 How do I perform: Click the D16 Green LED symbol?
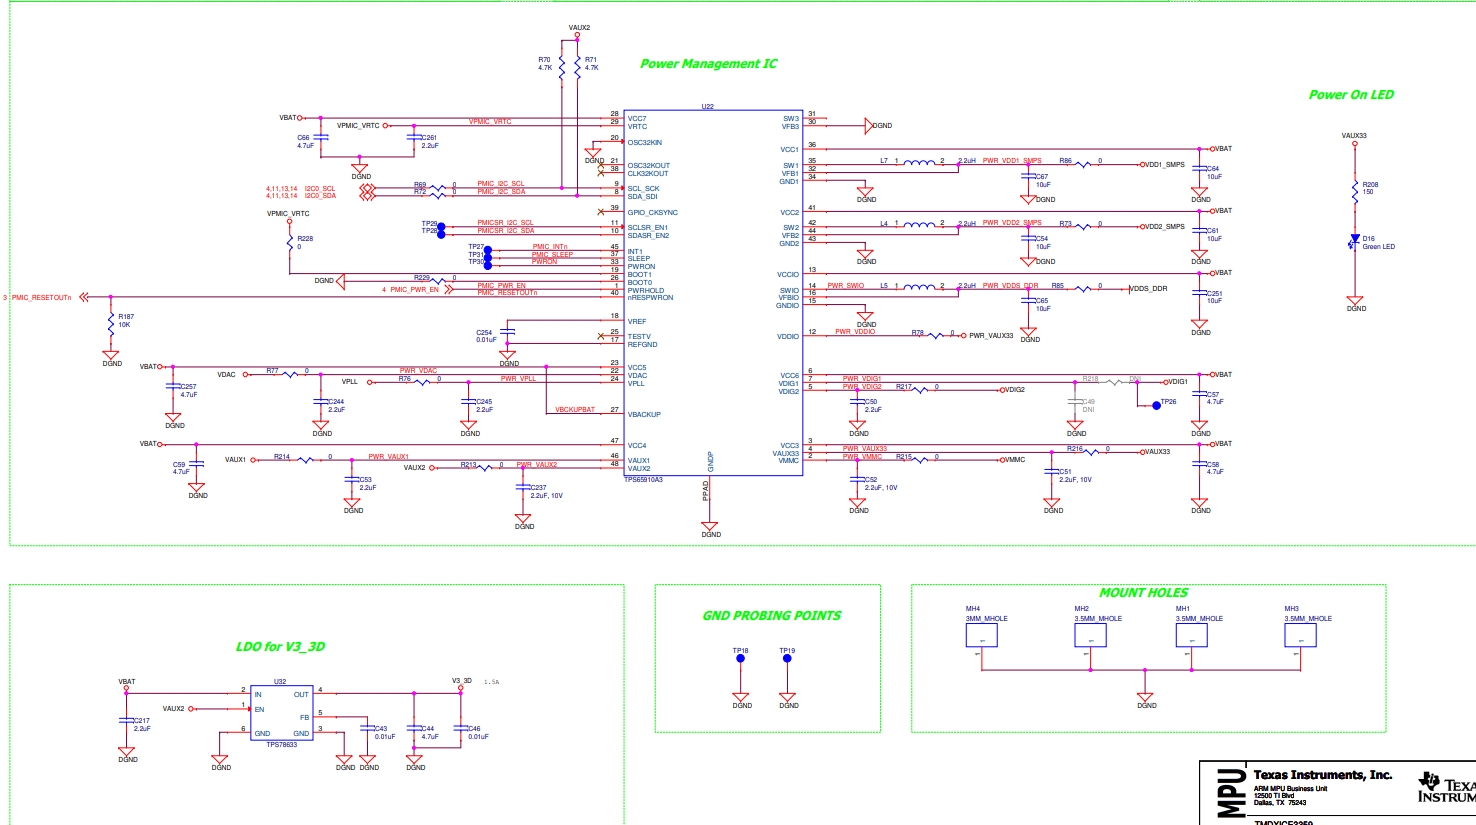click(1355, 241)
